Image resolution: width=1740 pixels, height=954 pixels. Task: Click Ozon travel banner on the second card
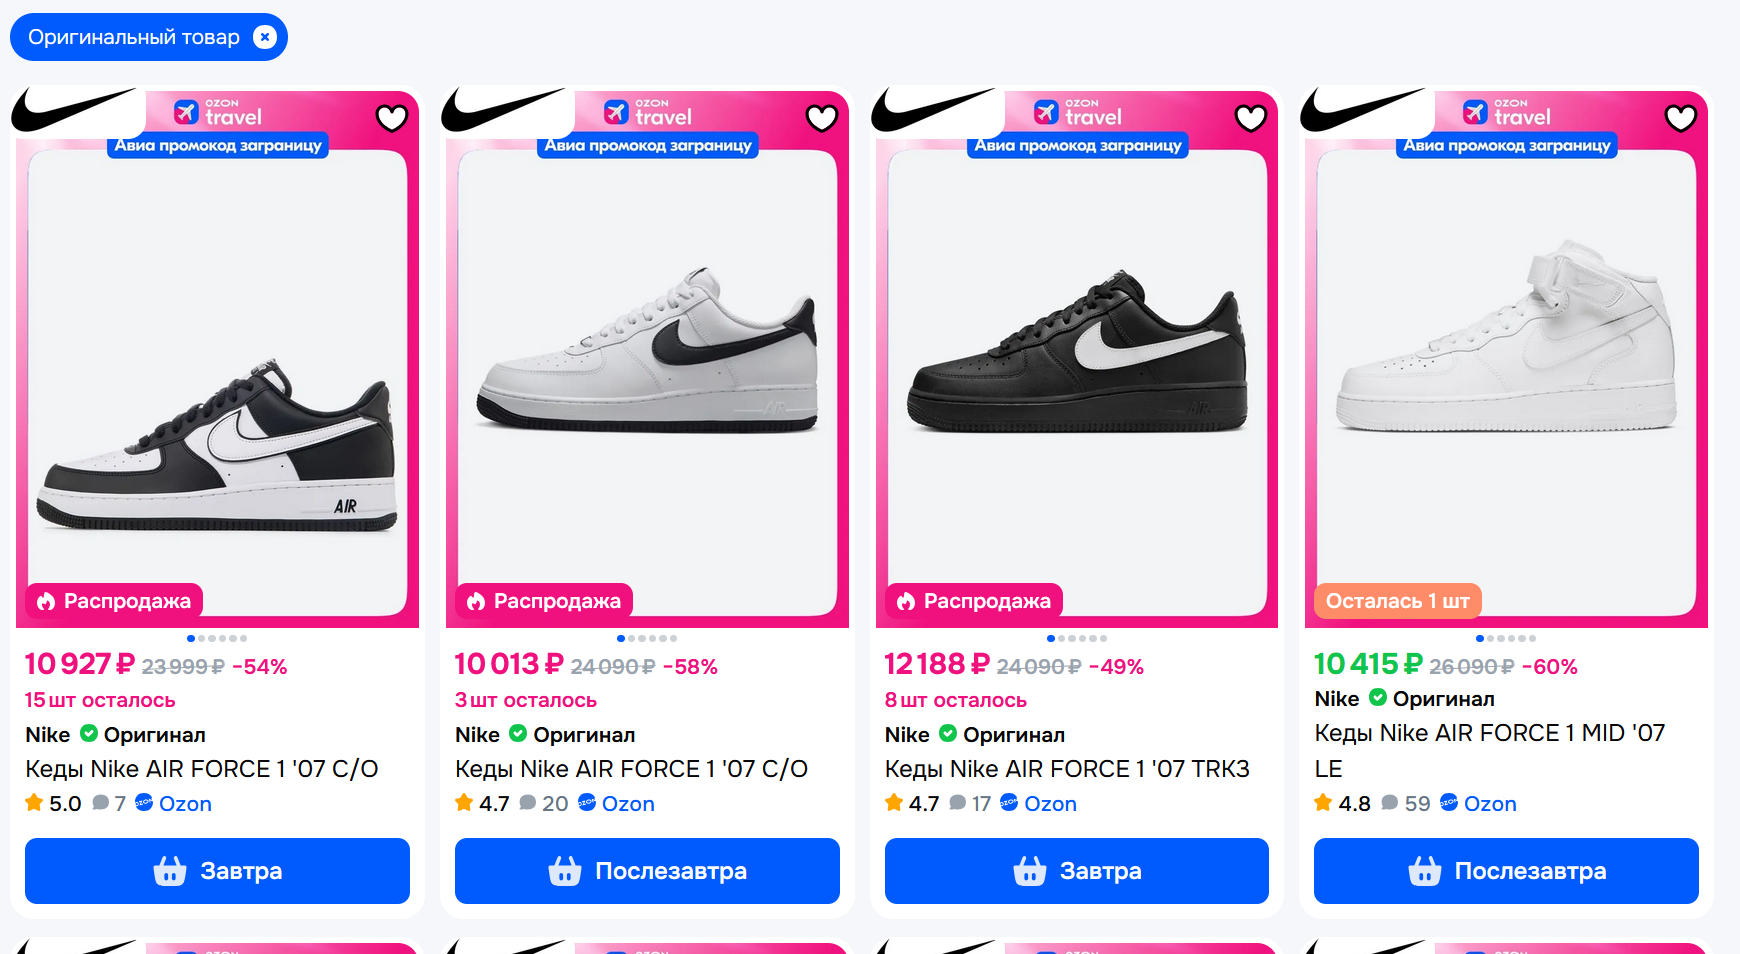648,112
